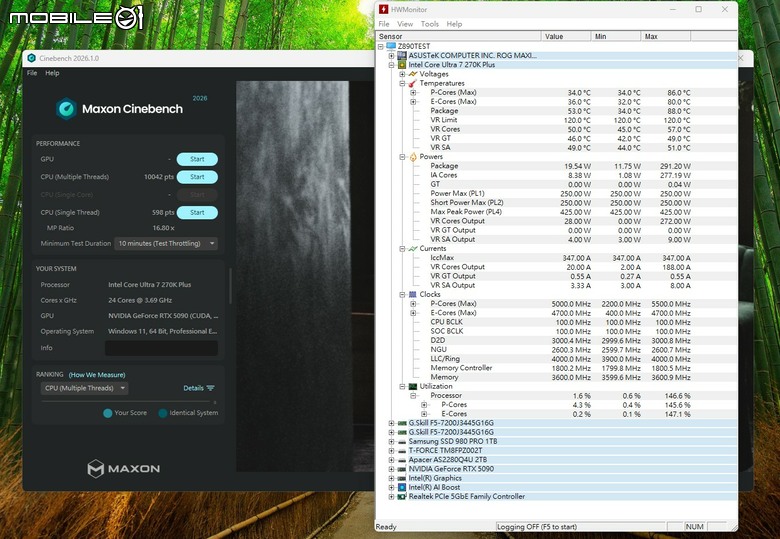The width and height of the screenshot is (780, 539).
Task: Click the Clocks chip icon
Action: pyautogui.click(x=413, y=294)
